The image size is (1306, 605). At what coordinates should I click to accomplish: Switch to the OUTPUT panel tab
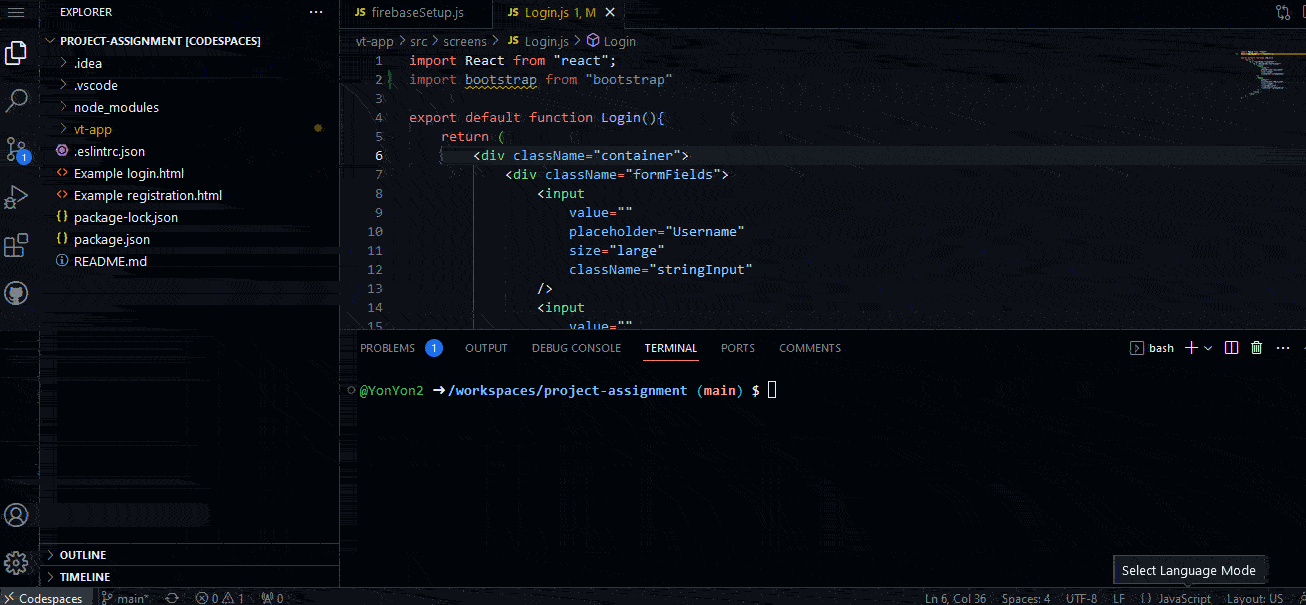486,348
